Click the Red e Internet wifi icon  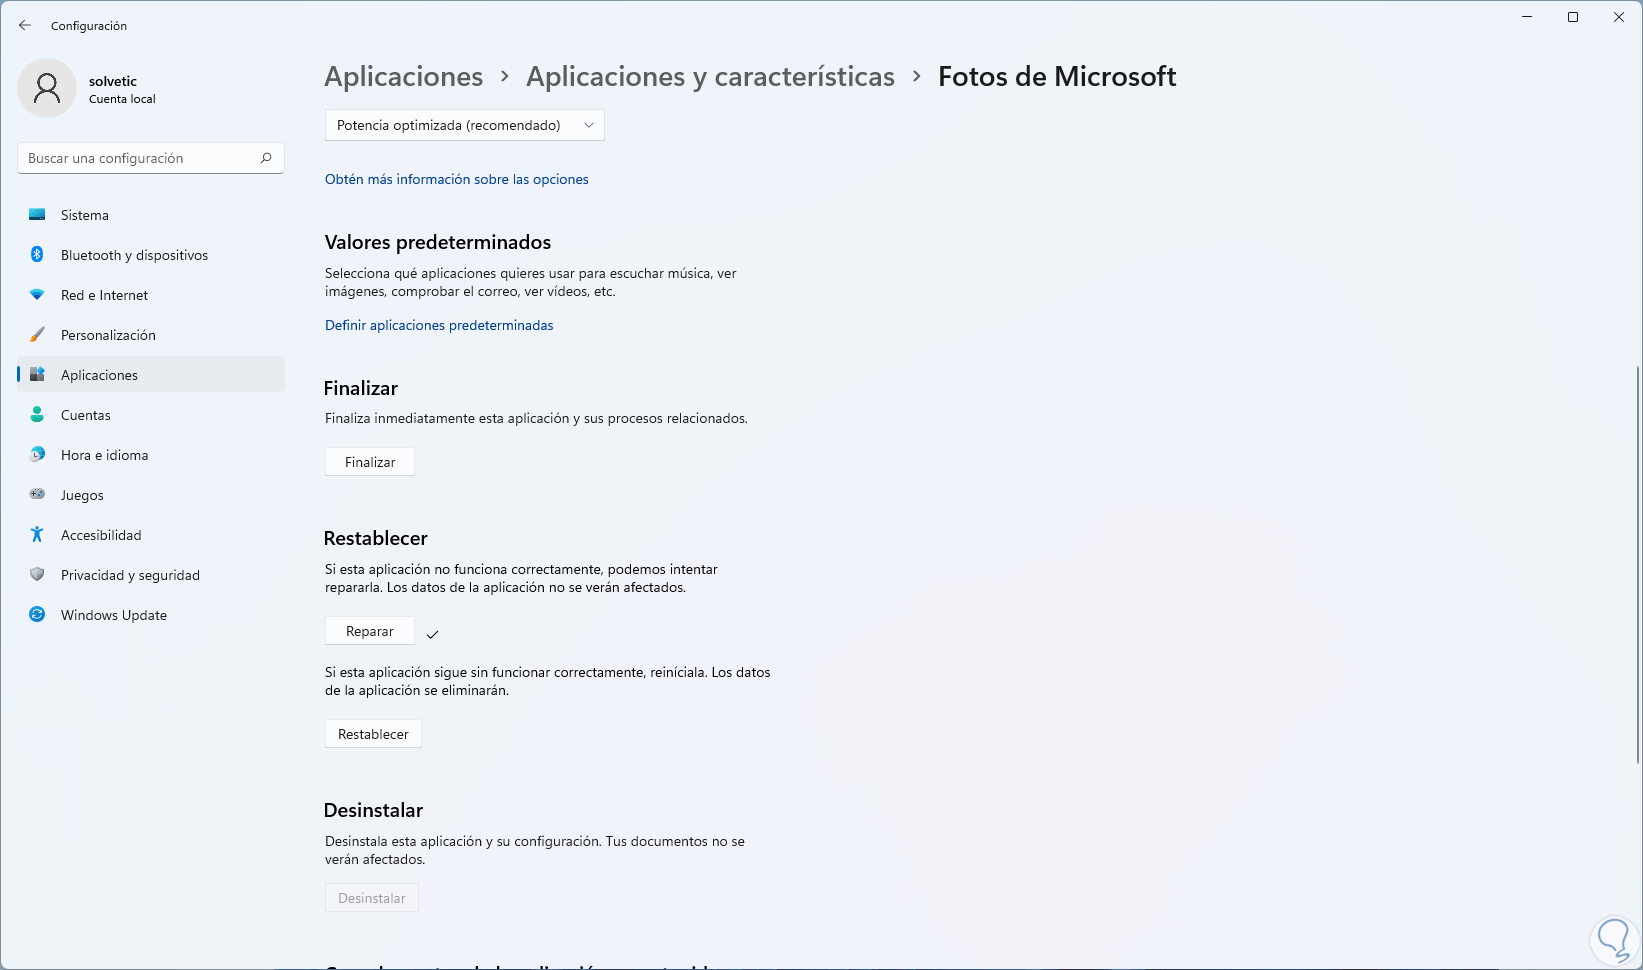(37, 295)
